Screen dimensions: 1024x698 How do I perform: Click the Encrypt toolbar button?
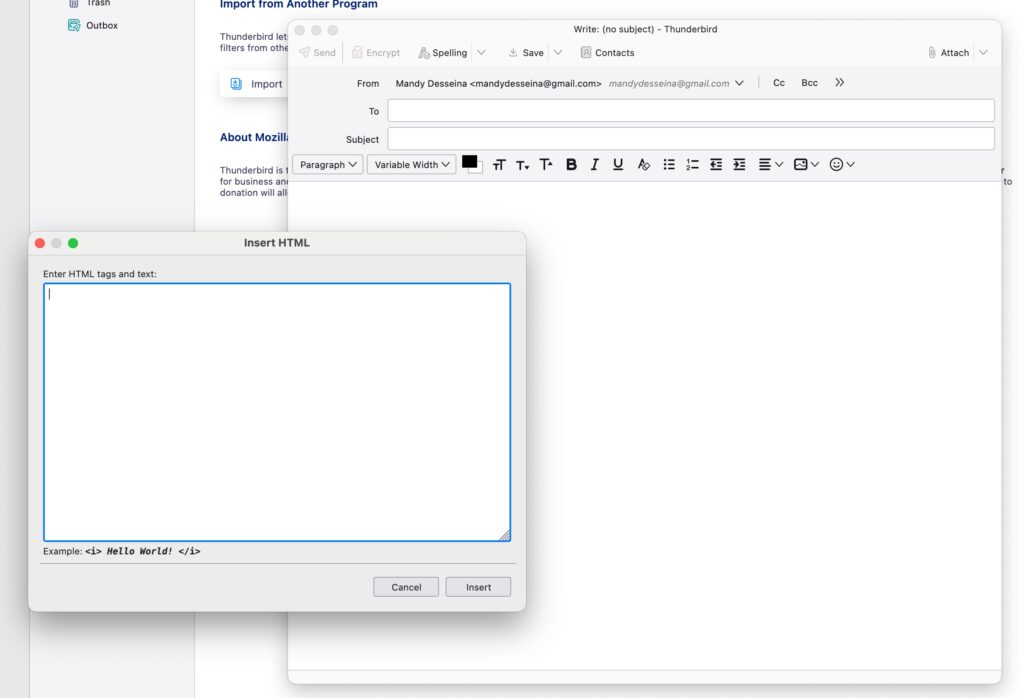376,53
